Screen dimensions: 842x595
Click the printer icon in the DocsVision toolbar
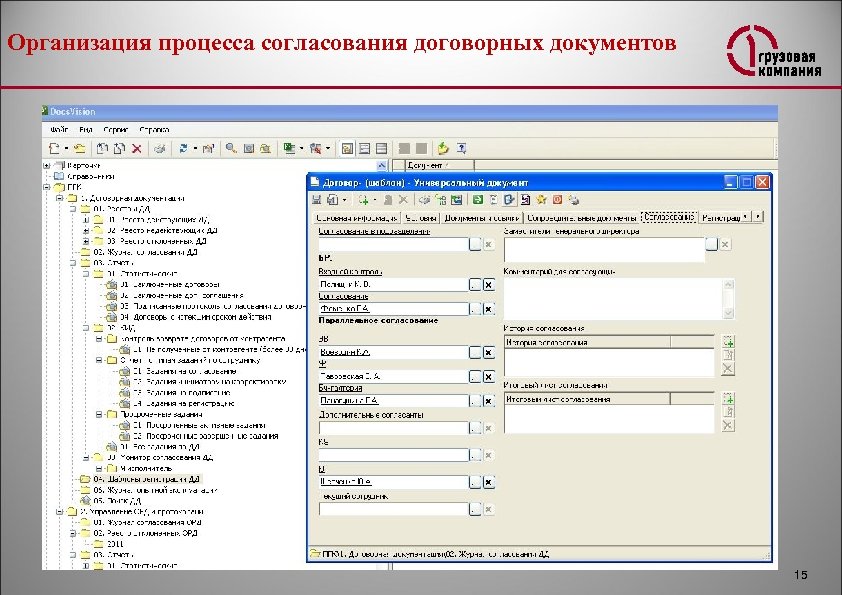tap(159, 149)
